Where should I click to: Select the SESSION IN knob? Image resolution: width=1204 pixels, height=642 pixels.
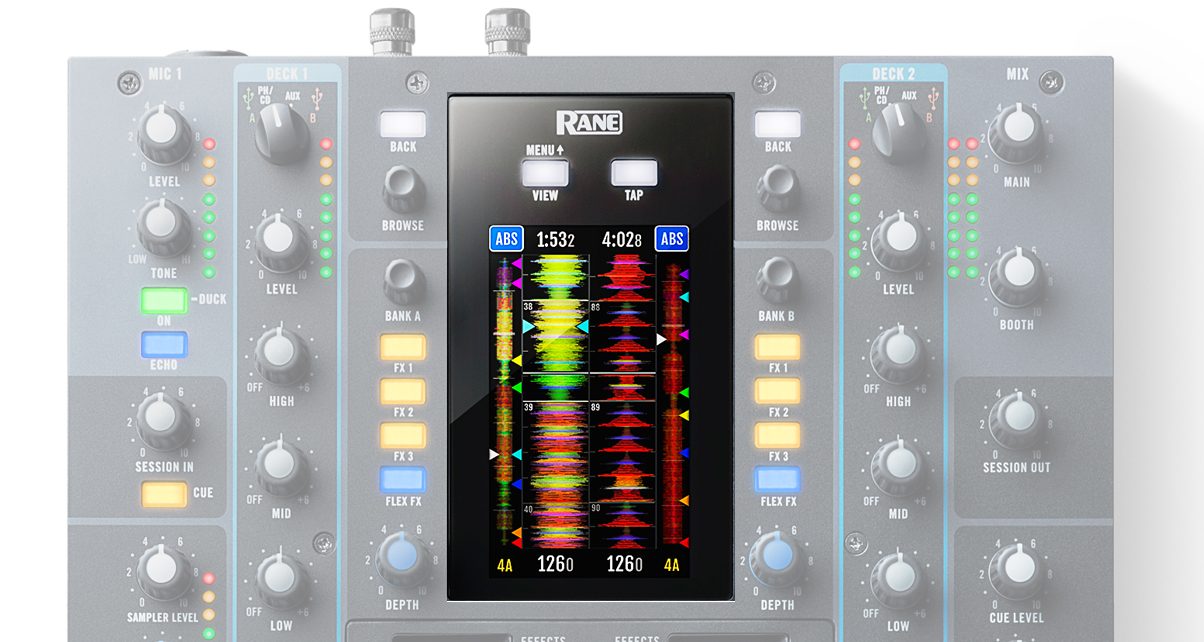click(164, 419)
